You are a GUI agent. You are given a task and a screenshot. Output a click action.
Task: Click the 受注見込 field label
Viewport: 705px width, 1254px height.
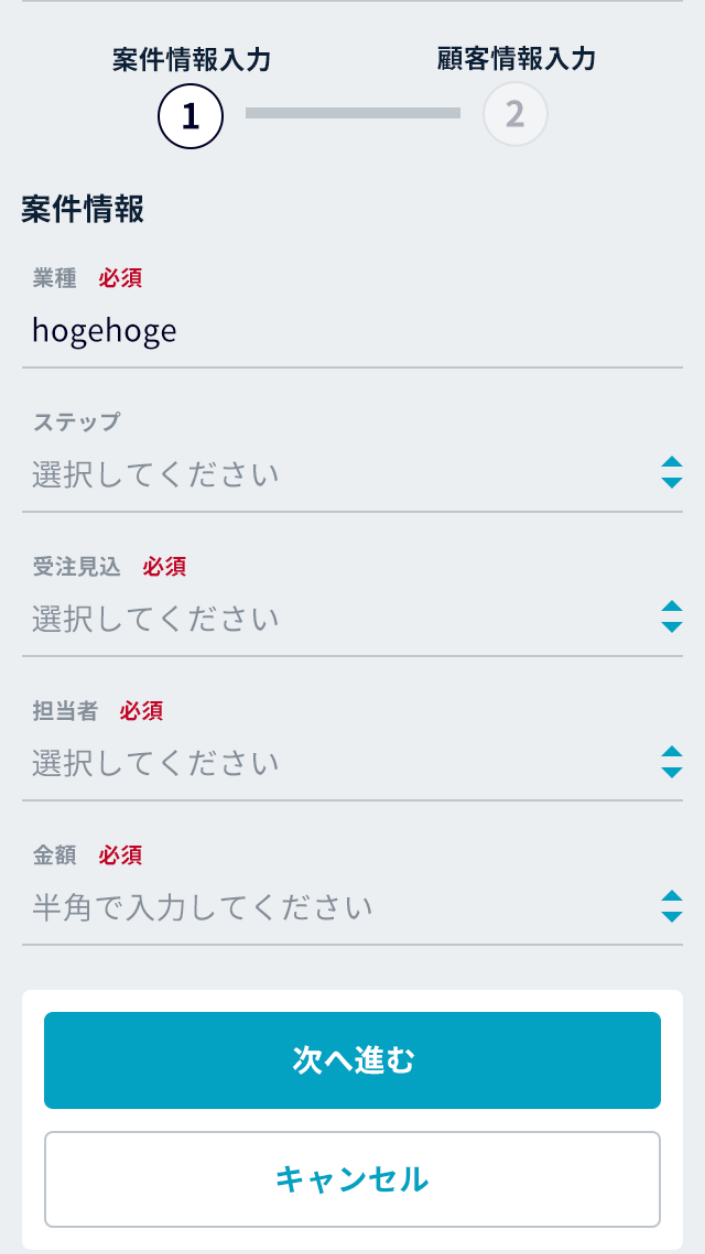[x=76, y=567]
